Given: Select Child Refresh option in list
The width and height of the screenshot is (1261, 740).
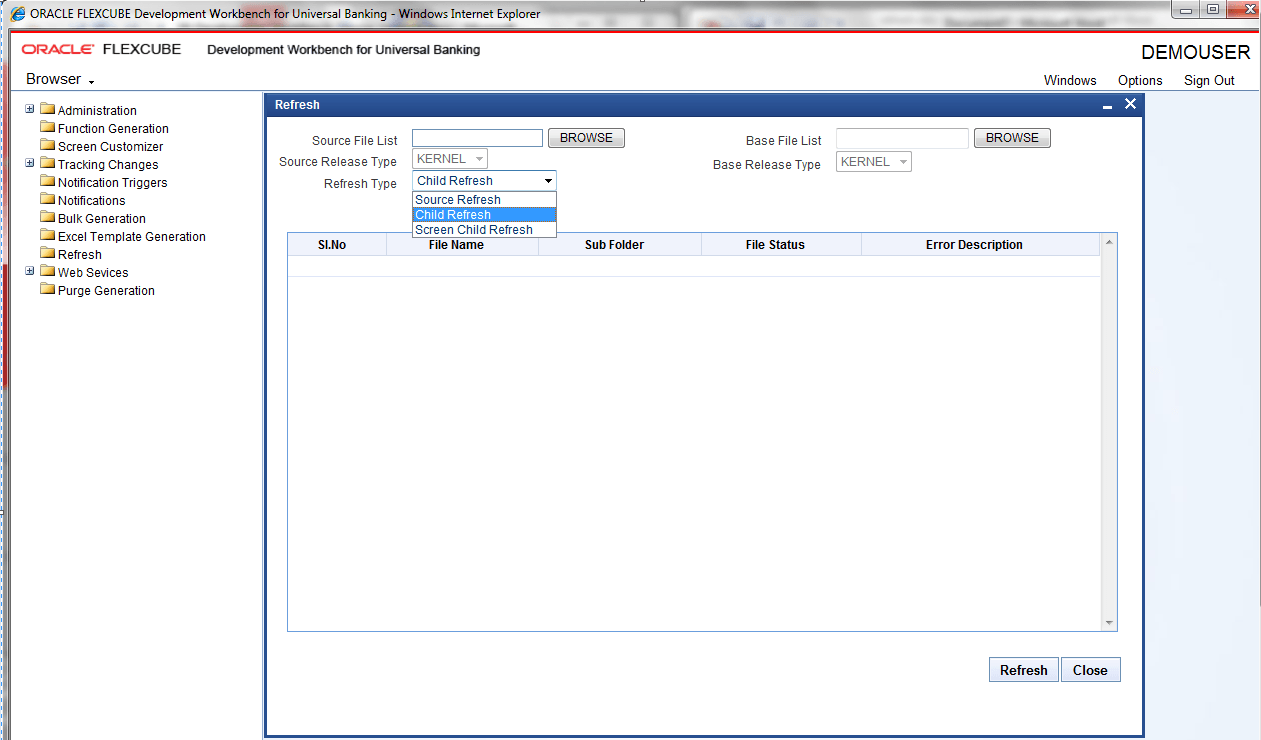Looking at the screenshot, I should pos(484,215).
